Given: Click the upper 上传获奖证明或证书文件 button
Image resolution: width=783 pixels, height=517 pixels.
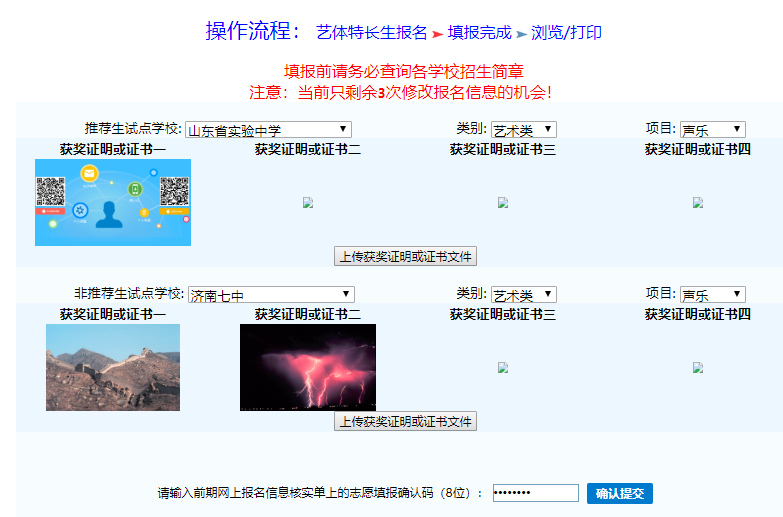Looking at the screenshot, I should 405,256.
